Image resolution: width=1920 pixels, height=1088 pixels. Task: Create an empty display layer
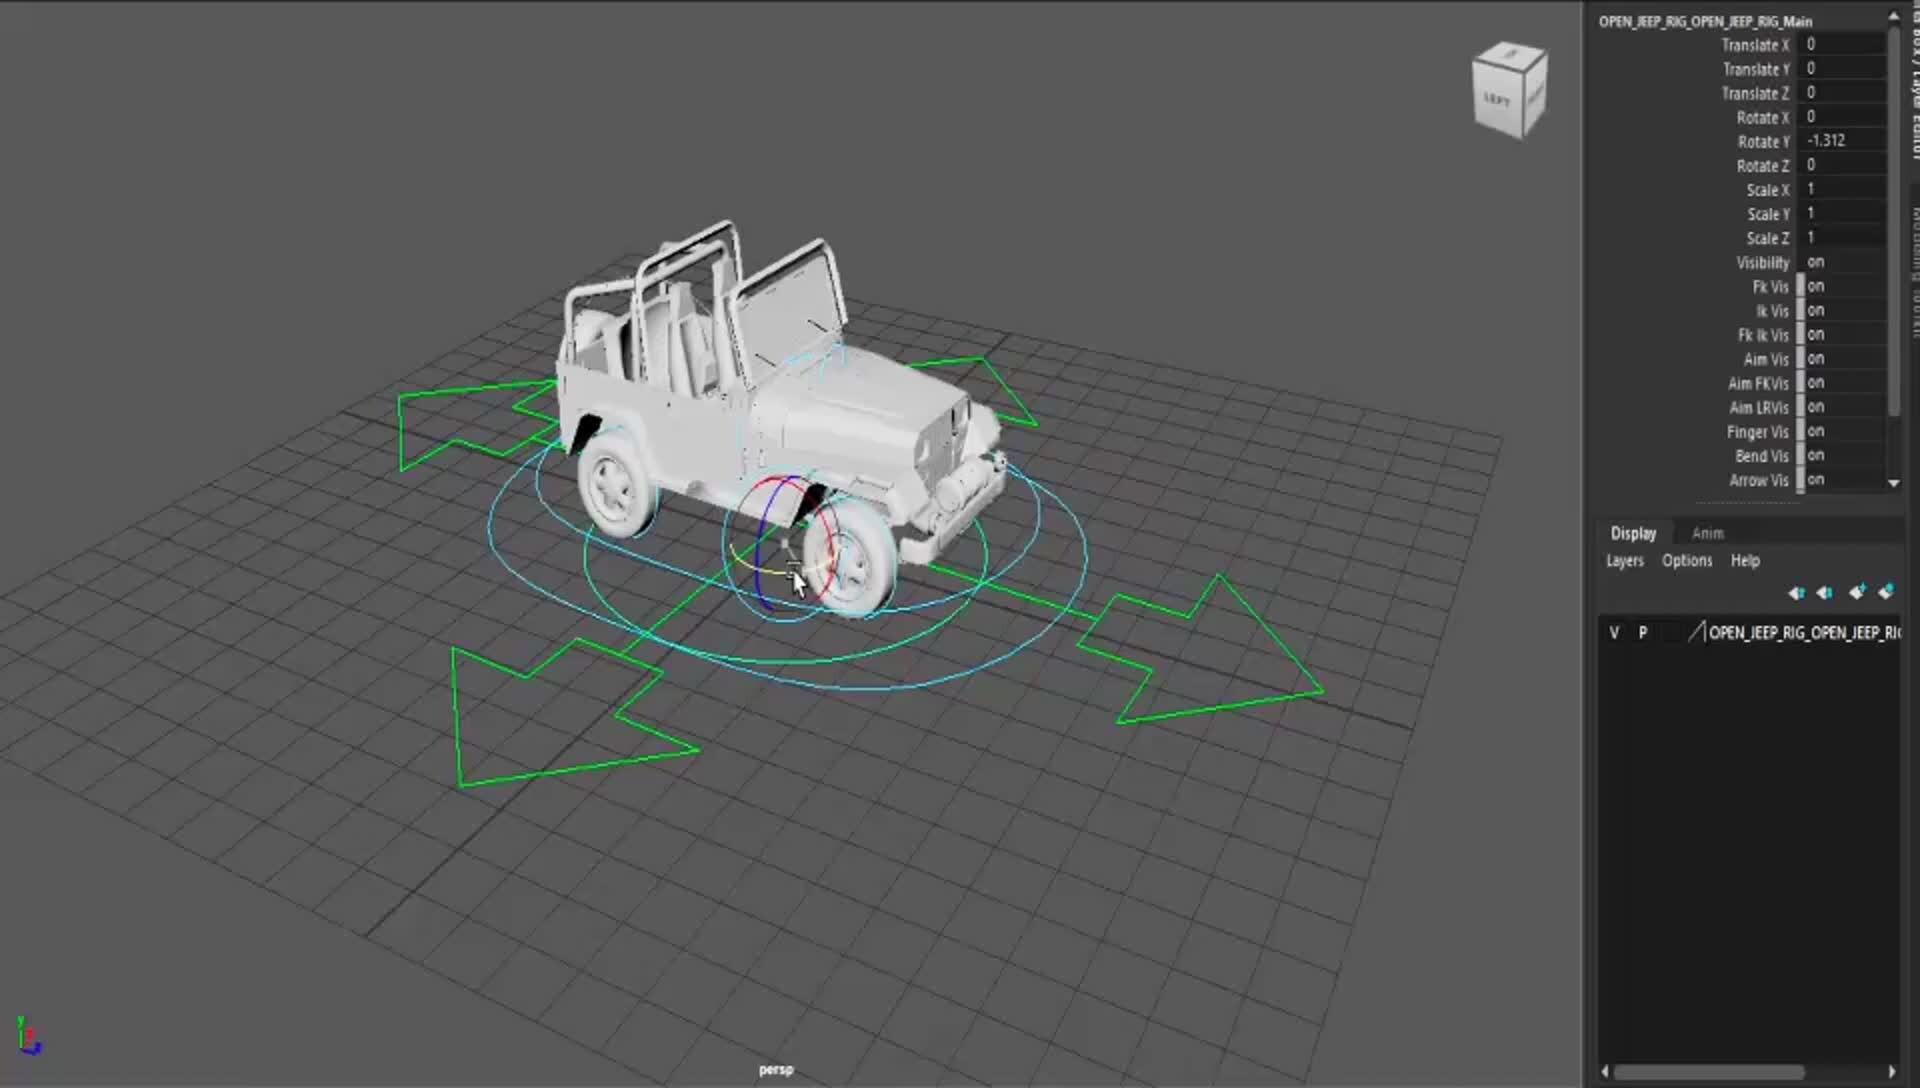(x=1858, y=592)
